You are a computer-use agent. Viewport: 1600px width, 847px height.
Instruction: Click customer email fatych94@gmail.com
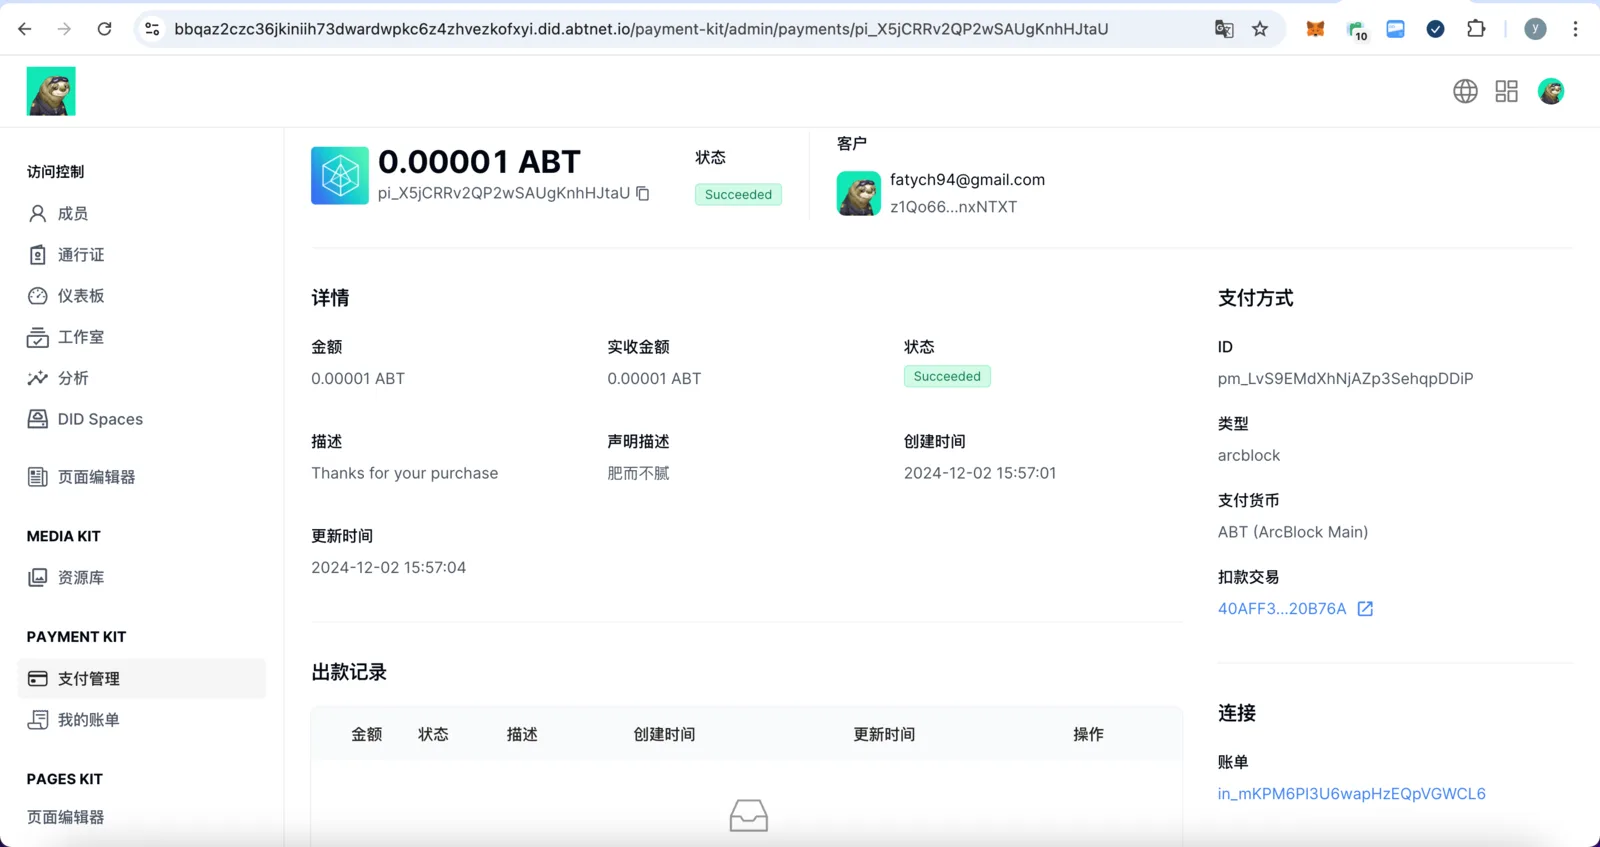tap(967, 179)
